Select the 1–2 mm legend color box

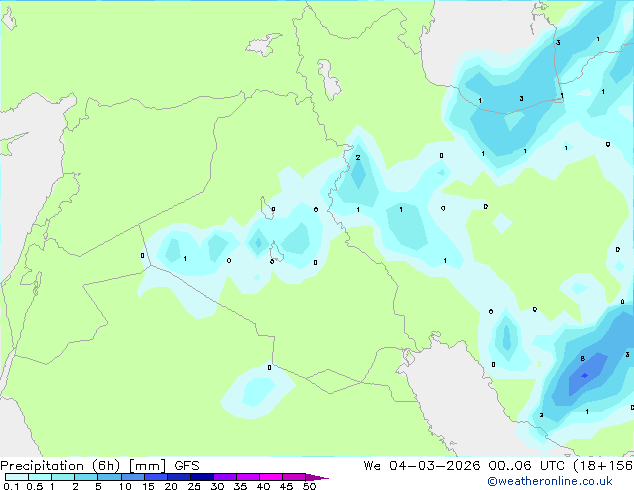[x=63, y=477]
